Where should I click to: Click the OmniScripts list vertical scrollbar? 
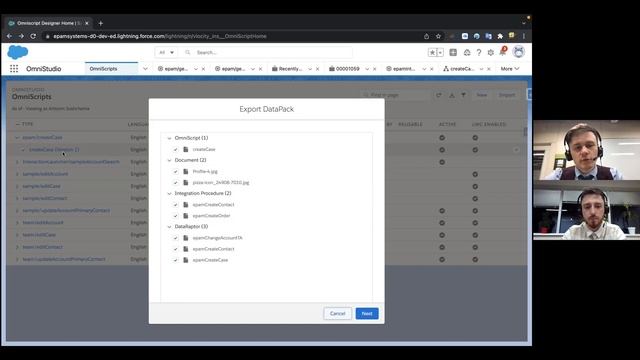tap(525, 131)
